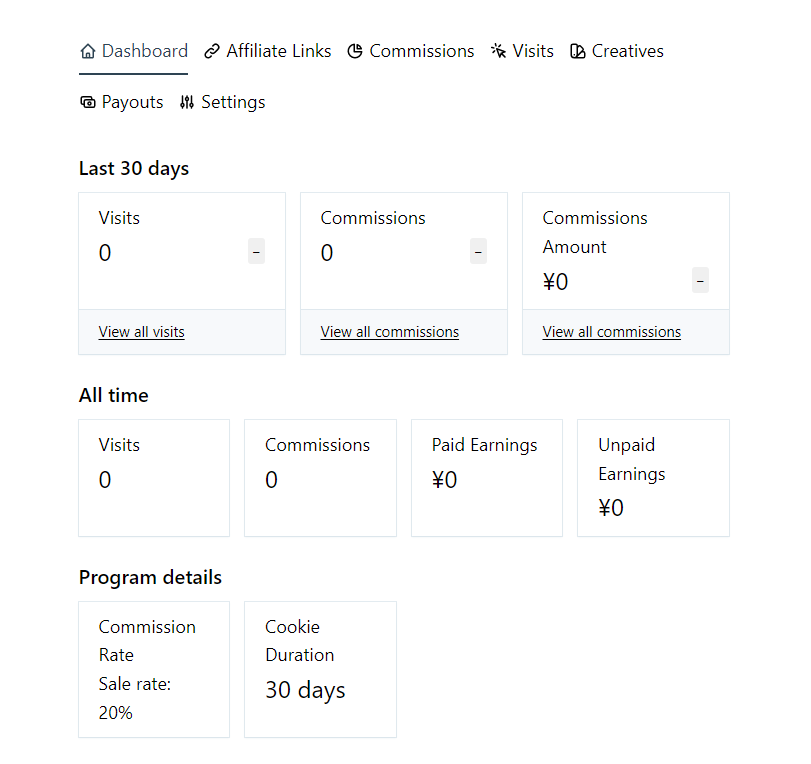Screen dimensions: 811x764
Task: Click the Commissions pie chart icon
Action: click(x=355, y=51)
